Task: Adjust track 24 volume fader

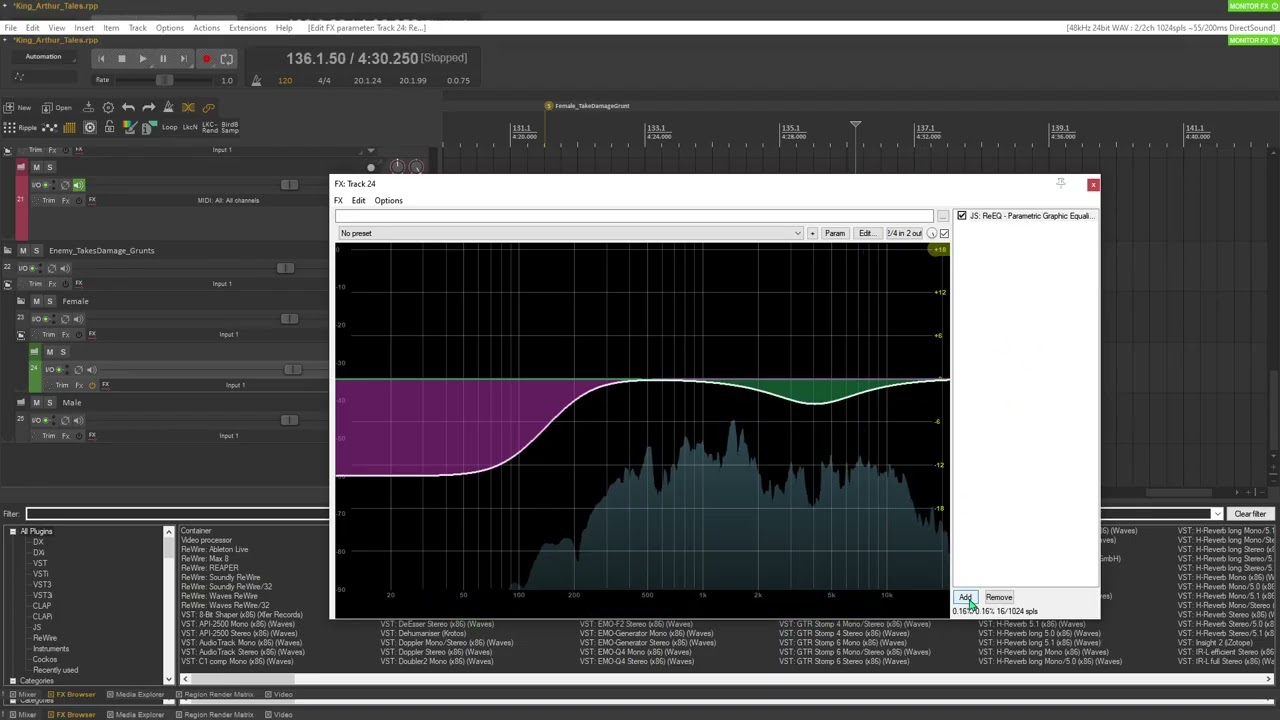Action: tap(293, 370)
